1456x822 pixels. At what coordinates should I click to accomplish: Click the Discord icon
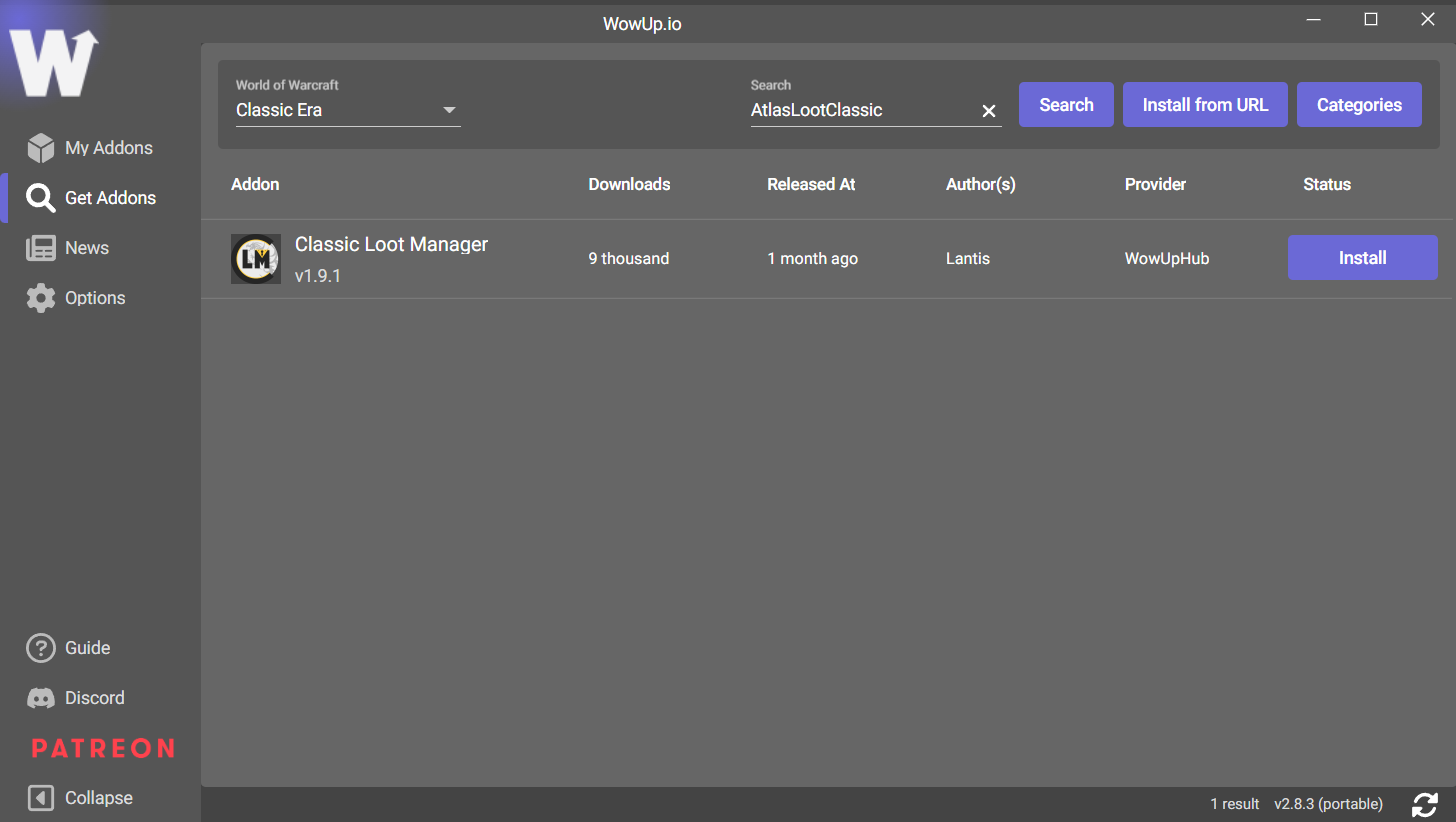coord(40,697)
